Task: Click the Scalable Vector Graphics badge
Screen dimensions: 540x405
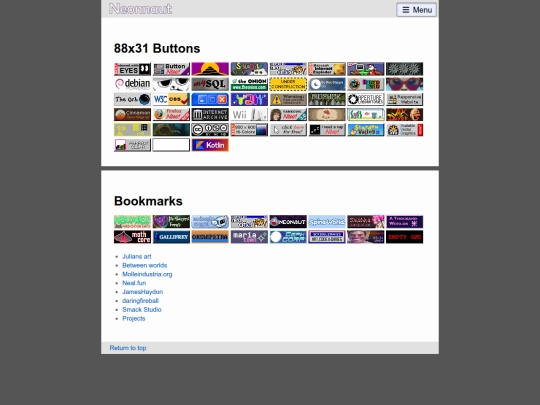Action: point(405,130)
